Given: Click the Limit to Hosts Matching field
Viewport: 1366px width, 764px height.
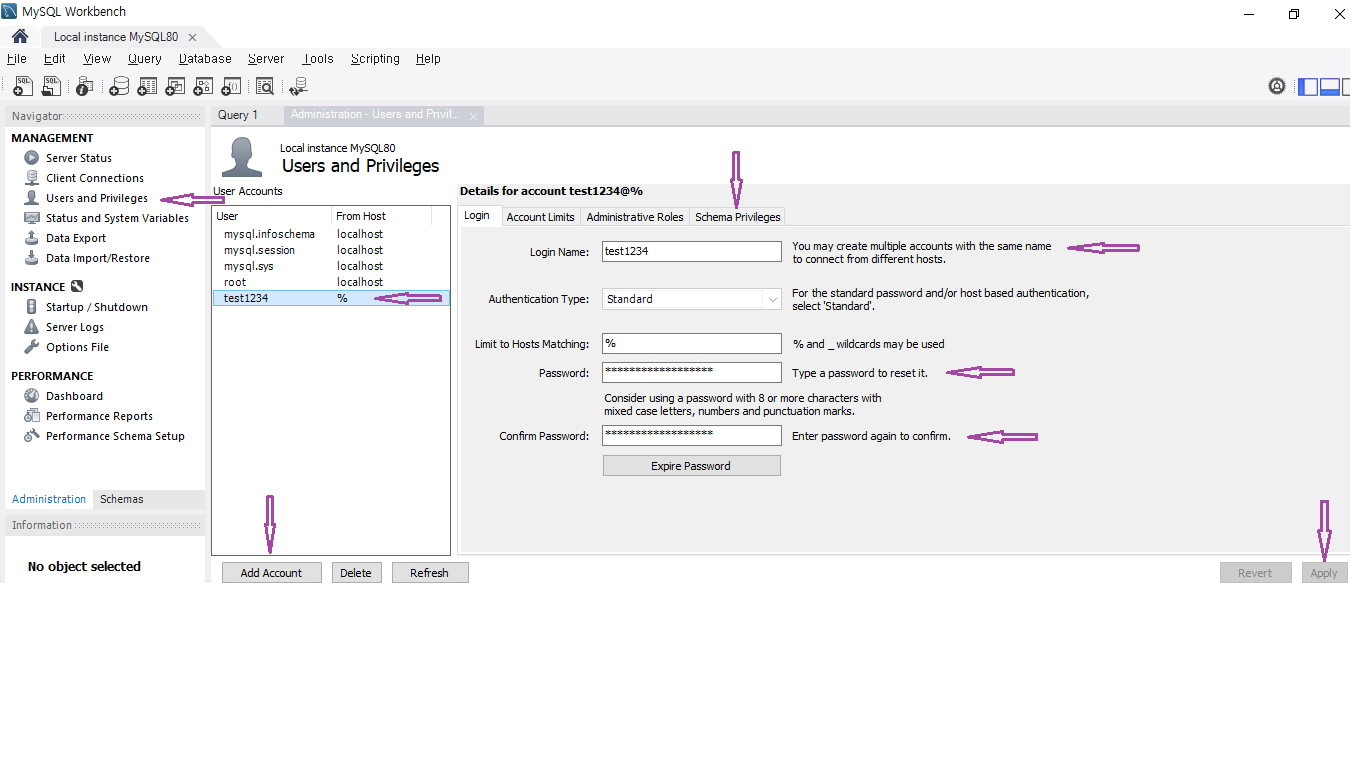Looking at the screenshot, I should tap(692, 343).
